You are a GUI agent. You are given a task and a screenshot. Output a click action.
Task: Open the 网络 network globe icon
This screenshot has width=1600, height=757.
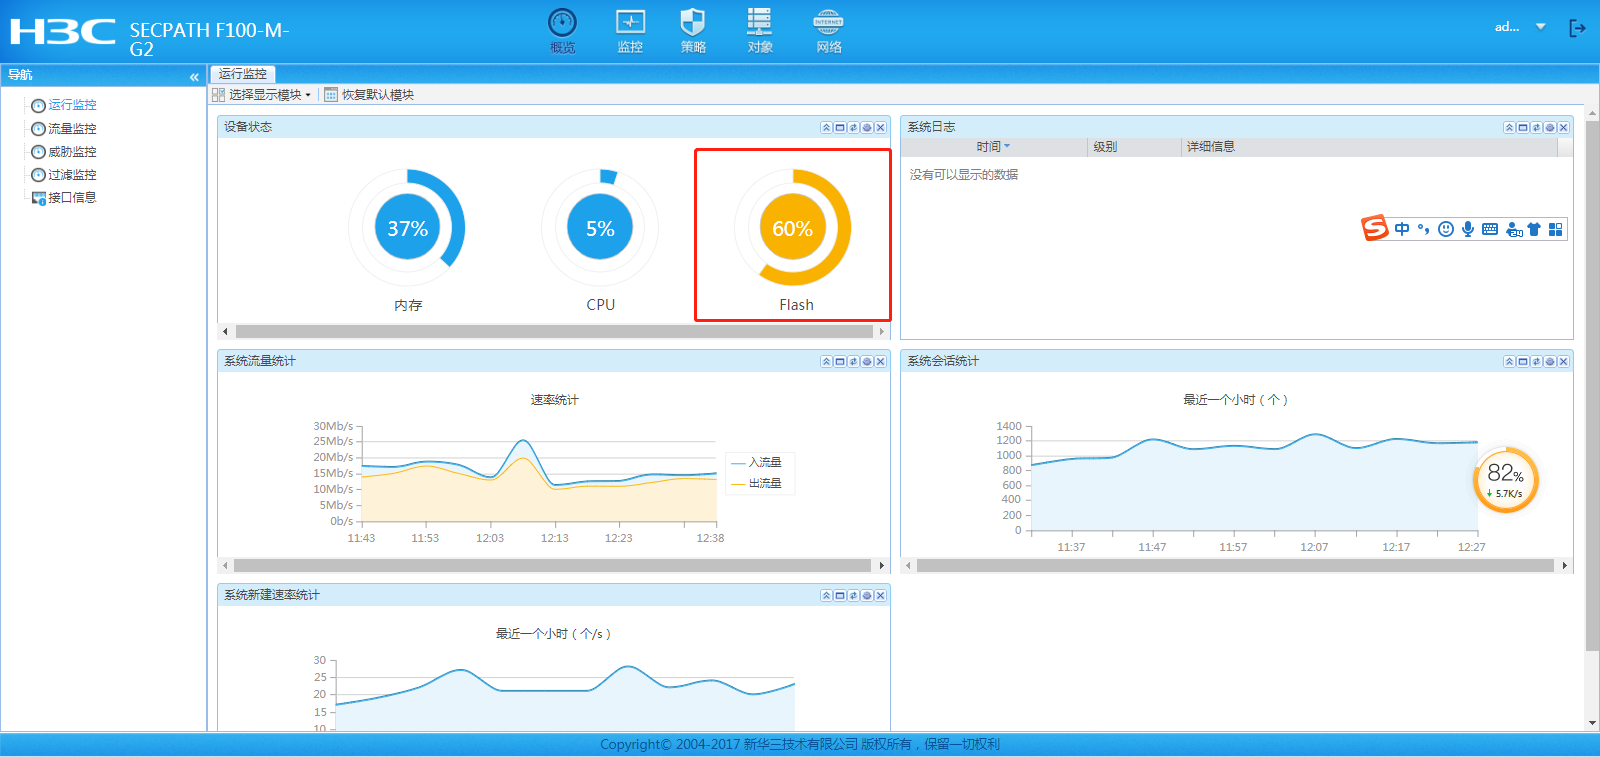pos(828,30)
